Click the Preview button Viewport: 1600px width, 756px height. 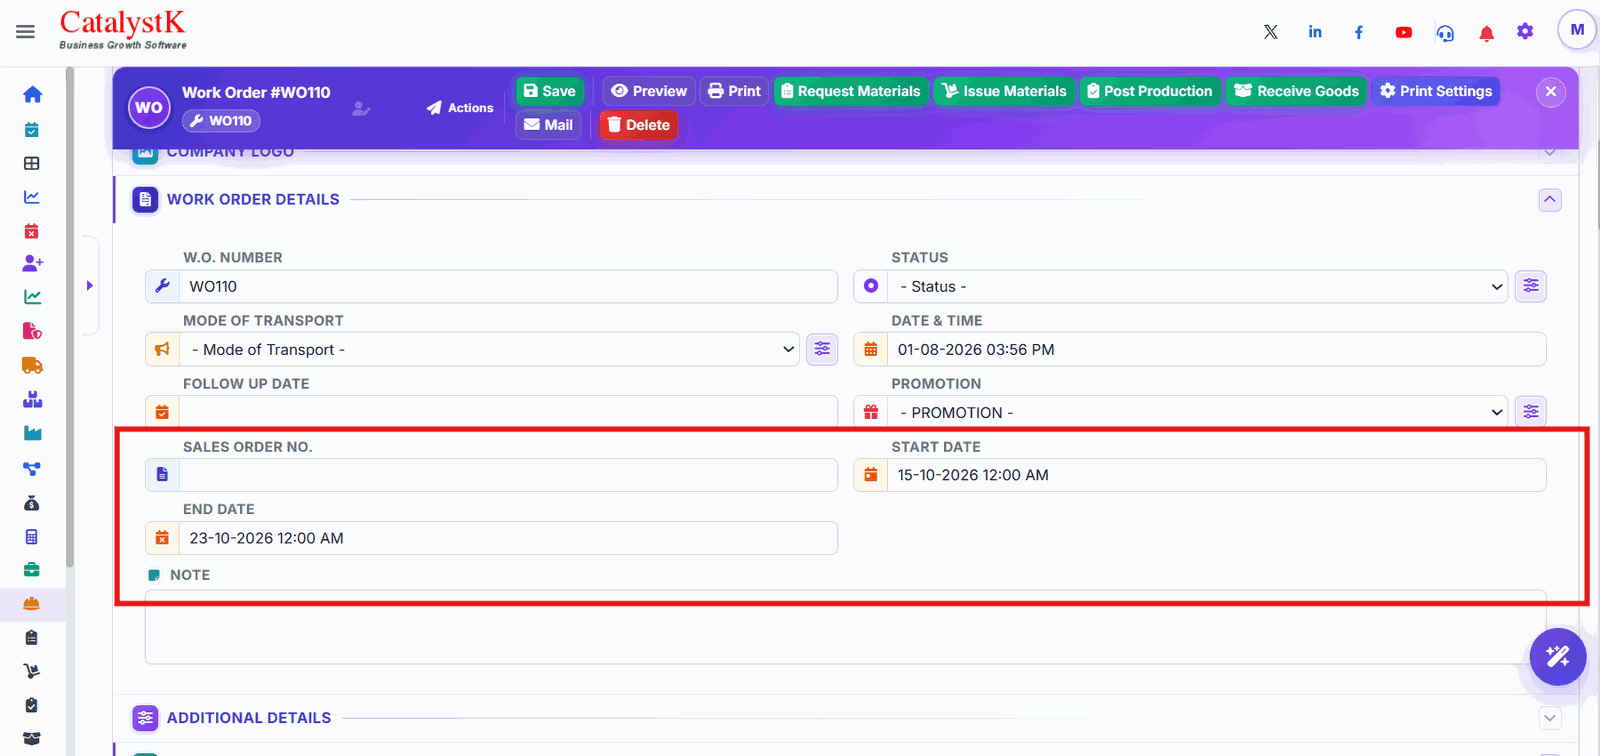coord(649,91)
